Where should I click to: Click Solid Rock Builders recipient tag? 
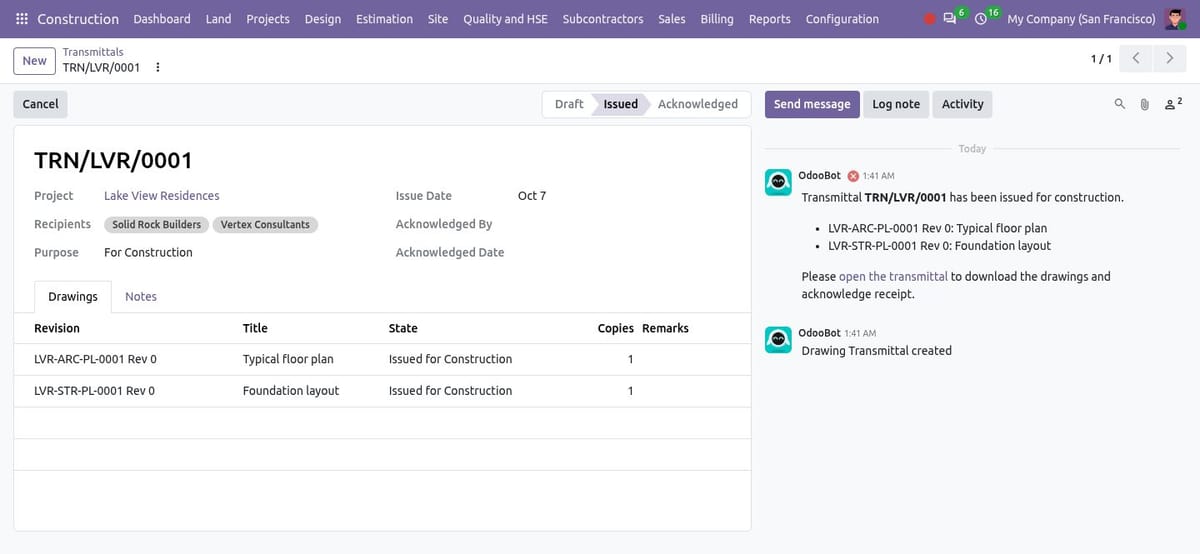tap(157, 225)
